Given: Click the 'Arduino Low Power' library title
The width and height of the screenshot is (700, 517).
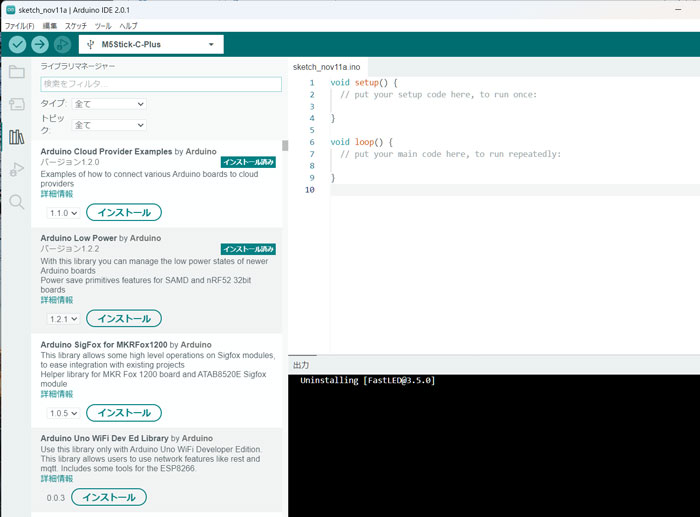Looking at the screenshot, I should [x=79, y=238].
